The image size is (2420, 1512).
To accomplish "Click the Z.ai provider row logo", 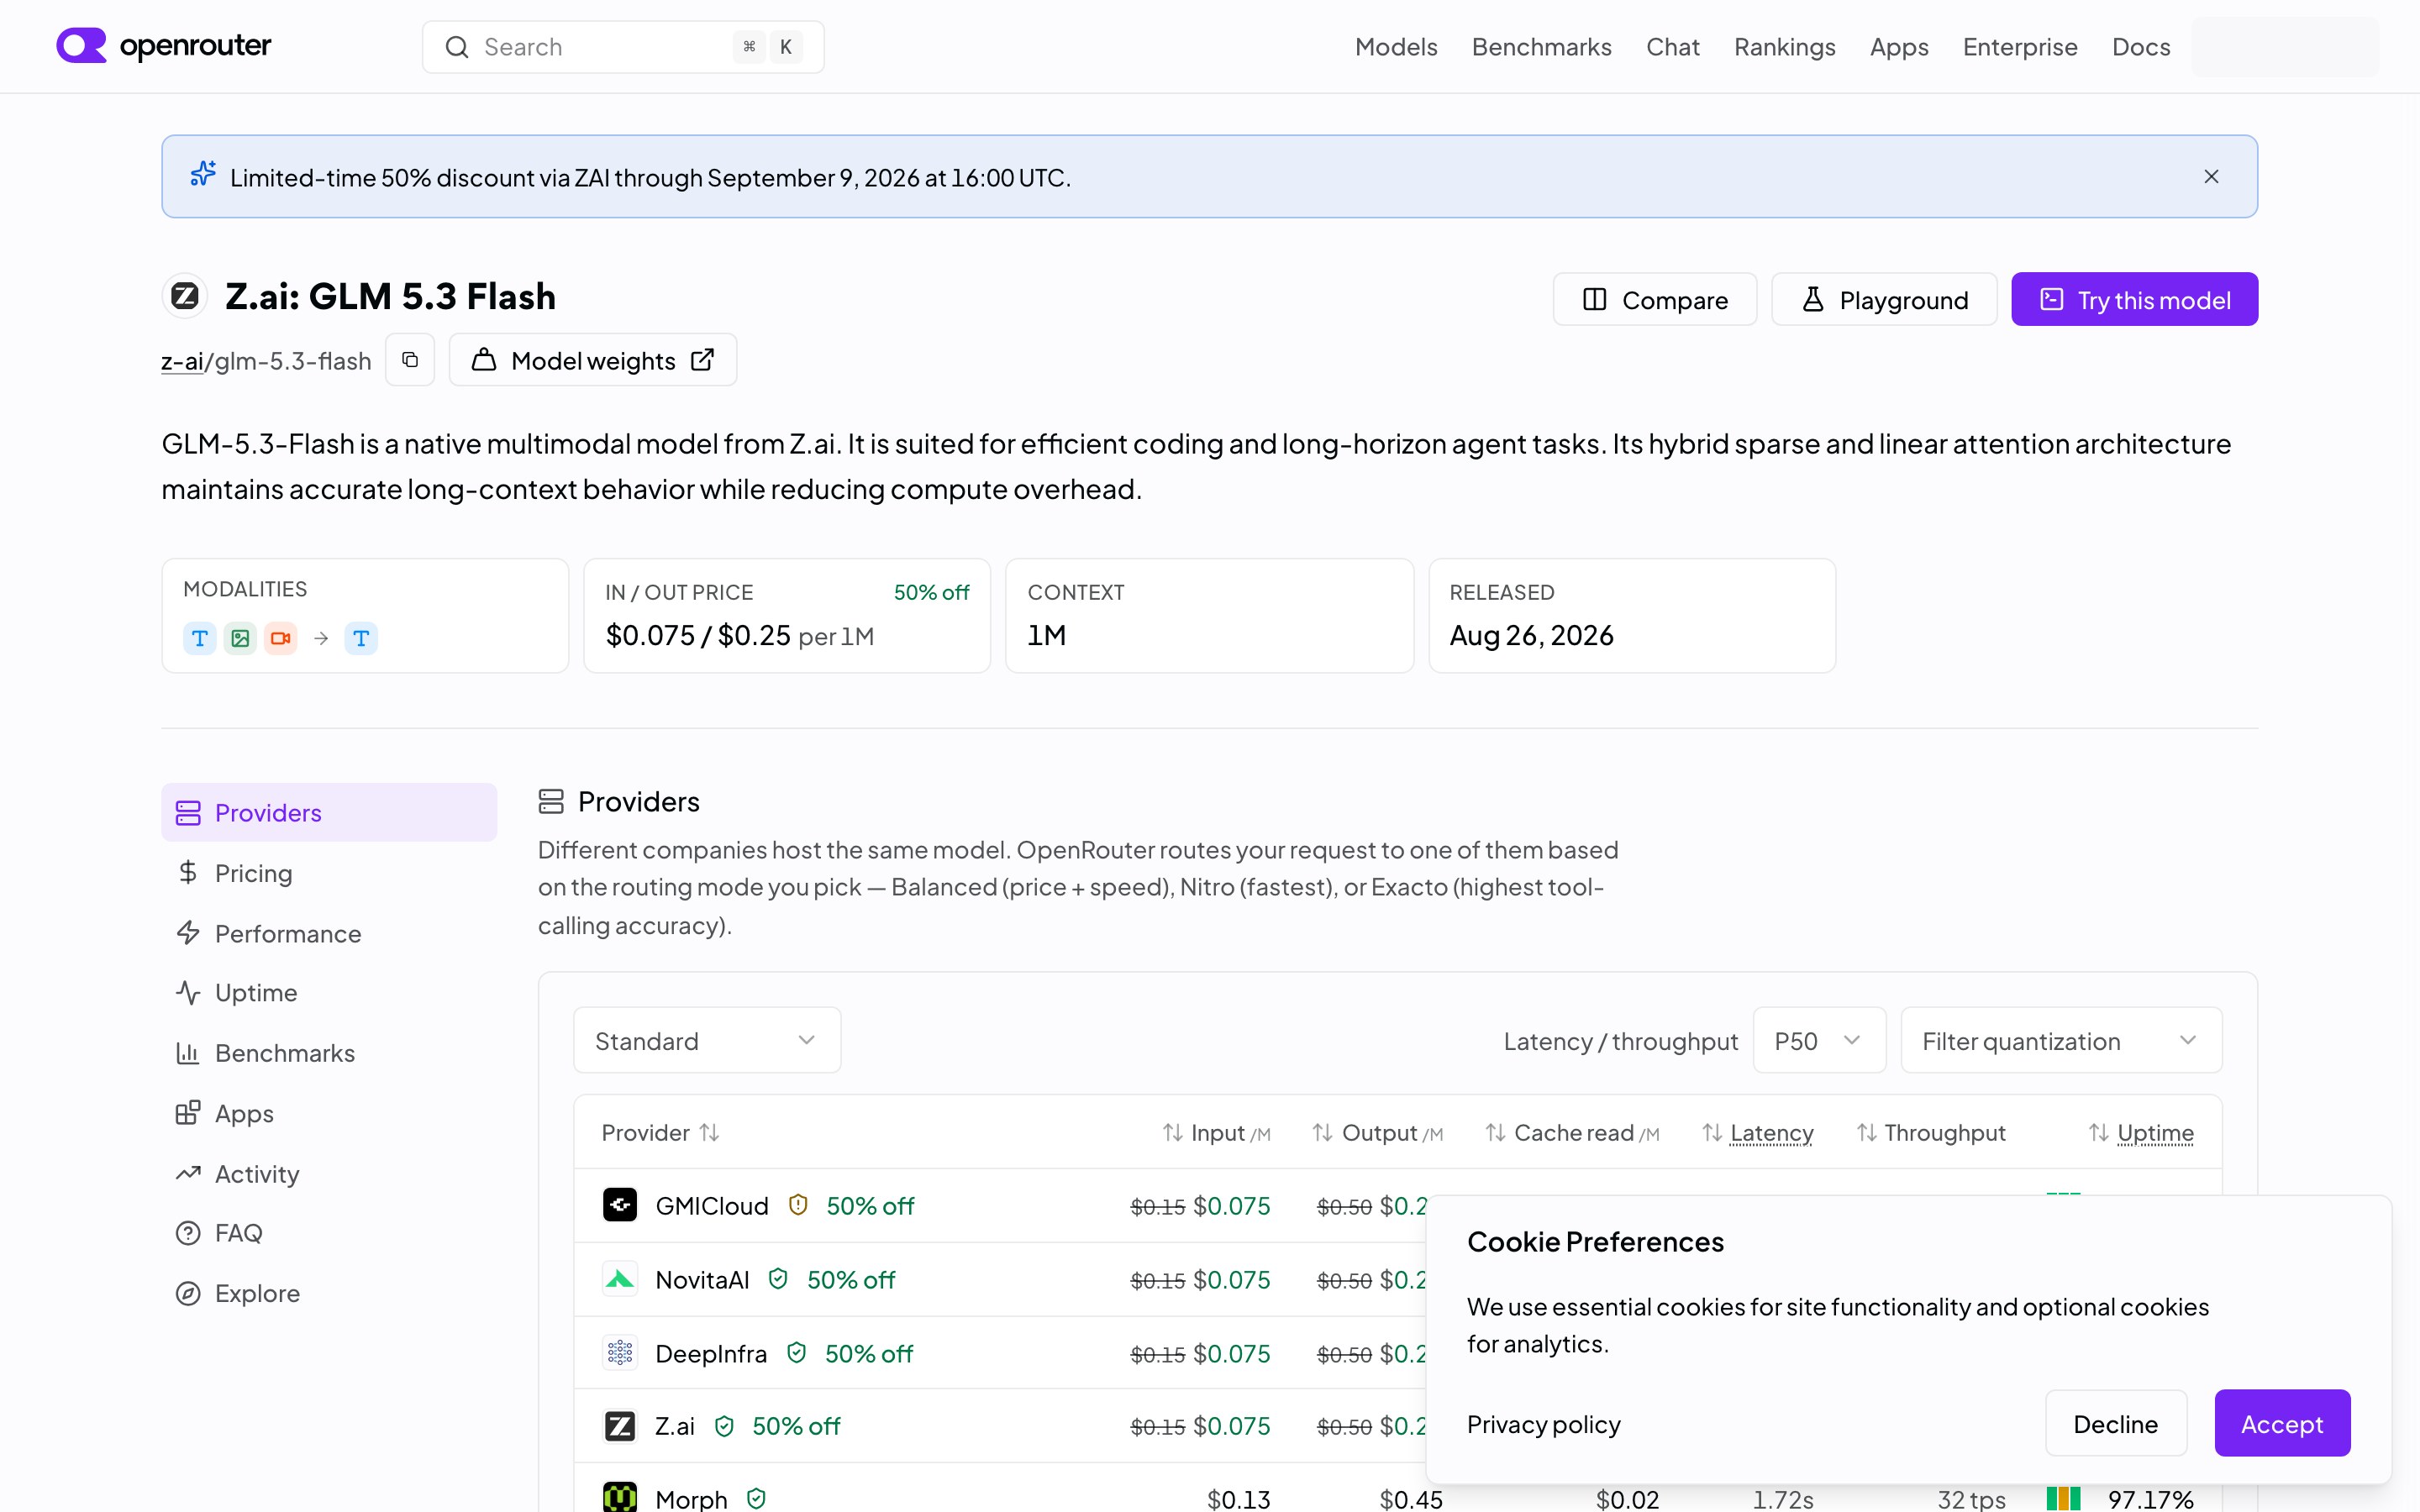I will tap(620, 1426).
